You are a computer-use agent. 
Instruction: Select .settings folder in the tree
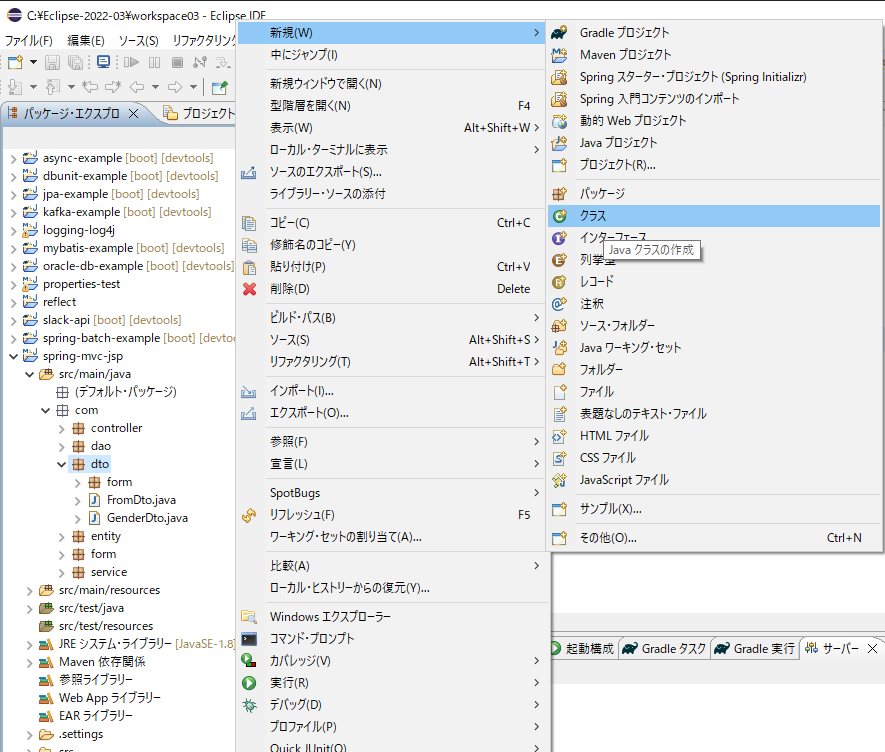point(81,734)
